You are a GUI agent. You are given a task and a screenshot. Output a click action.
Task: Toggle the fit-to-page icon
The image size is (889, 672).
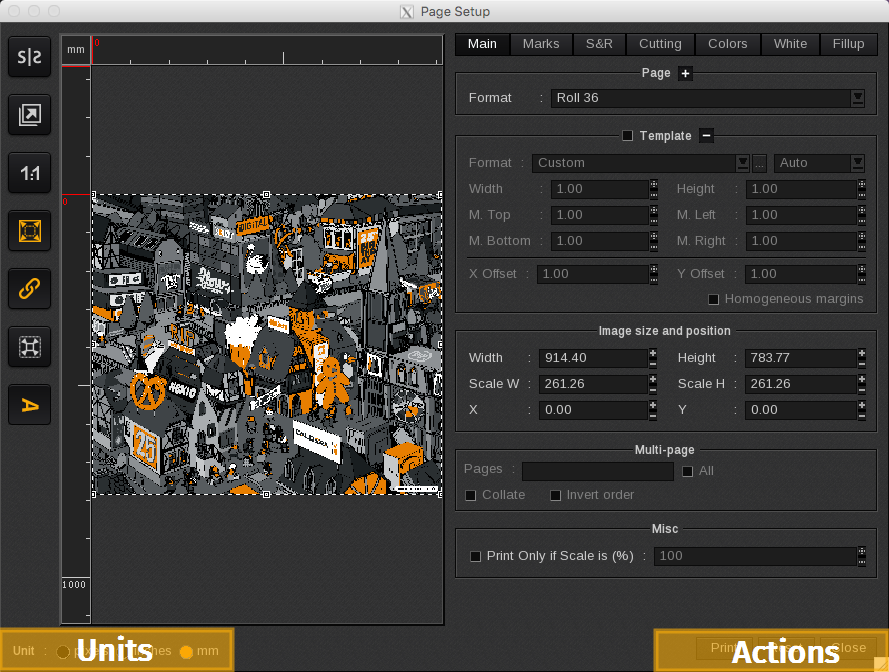[30, 231]
